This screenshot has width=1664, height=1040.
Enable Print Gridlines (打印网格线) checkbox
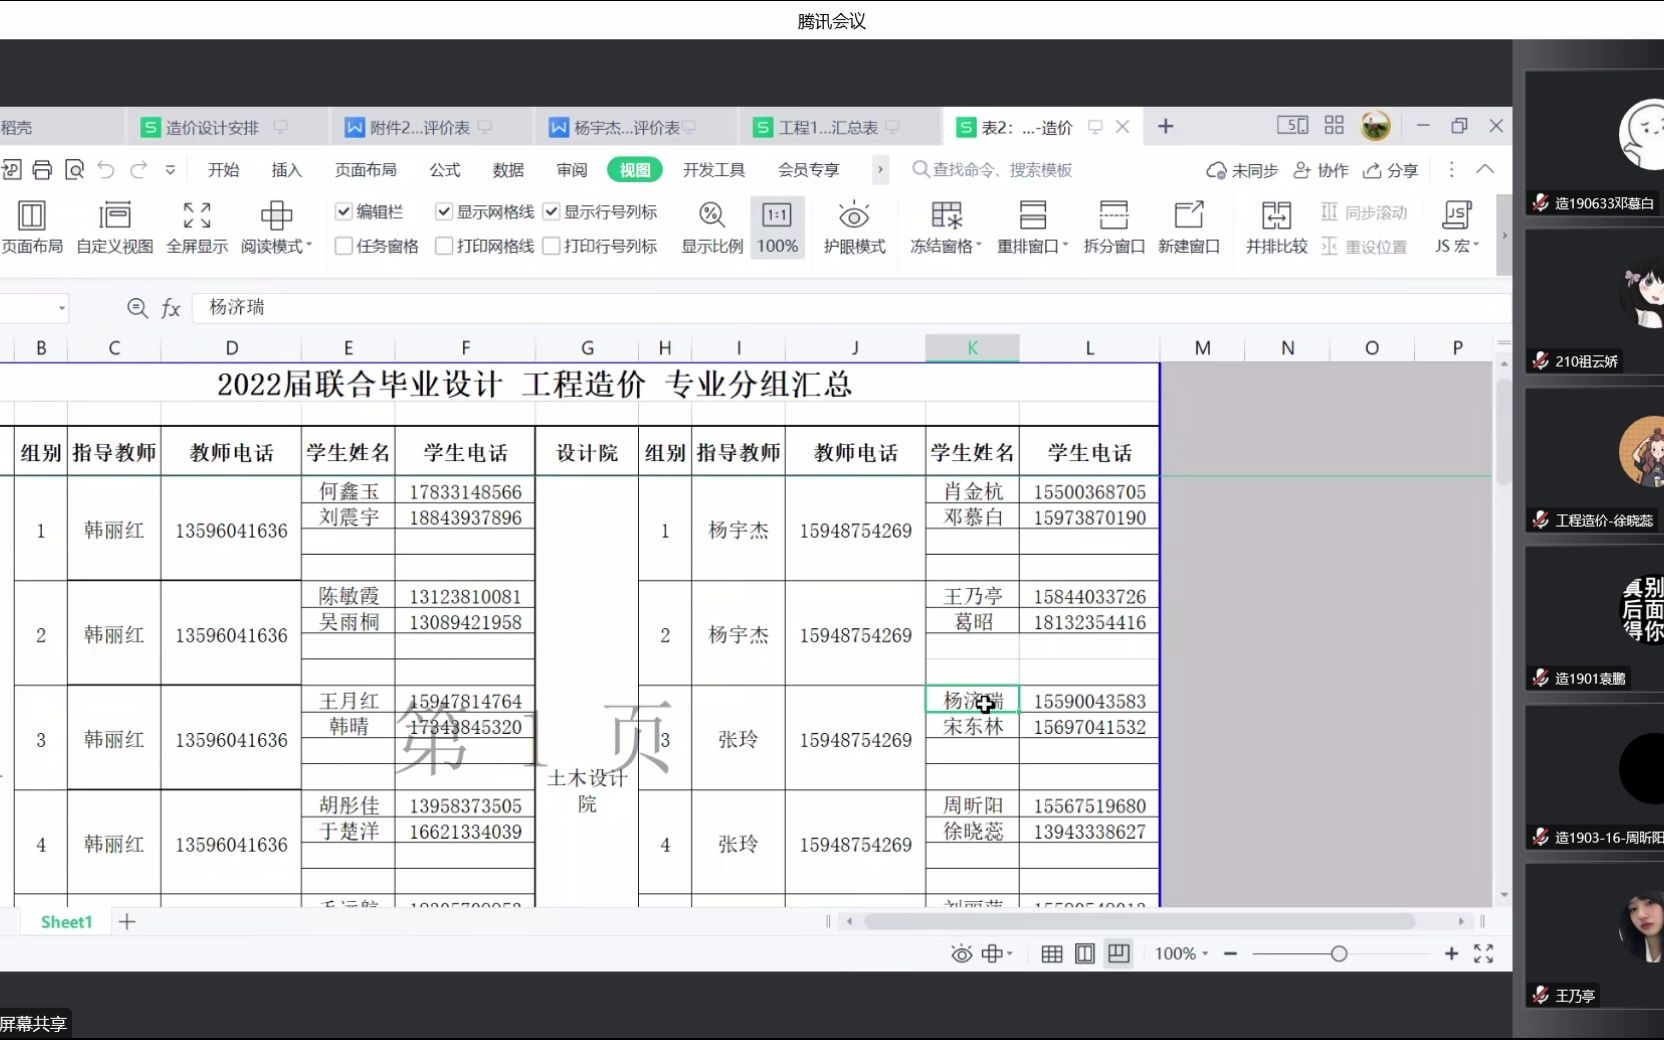(x=444, y=246)
